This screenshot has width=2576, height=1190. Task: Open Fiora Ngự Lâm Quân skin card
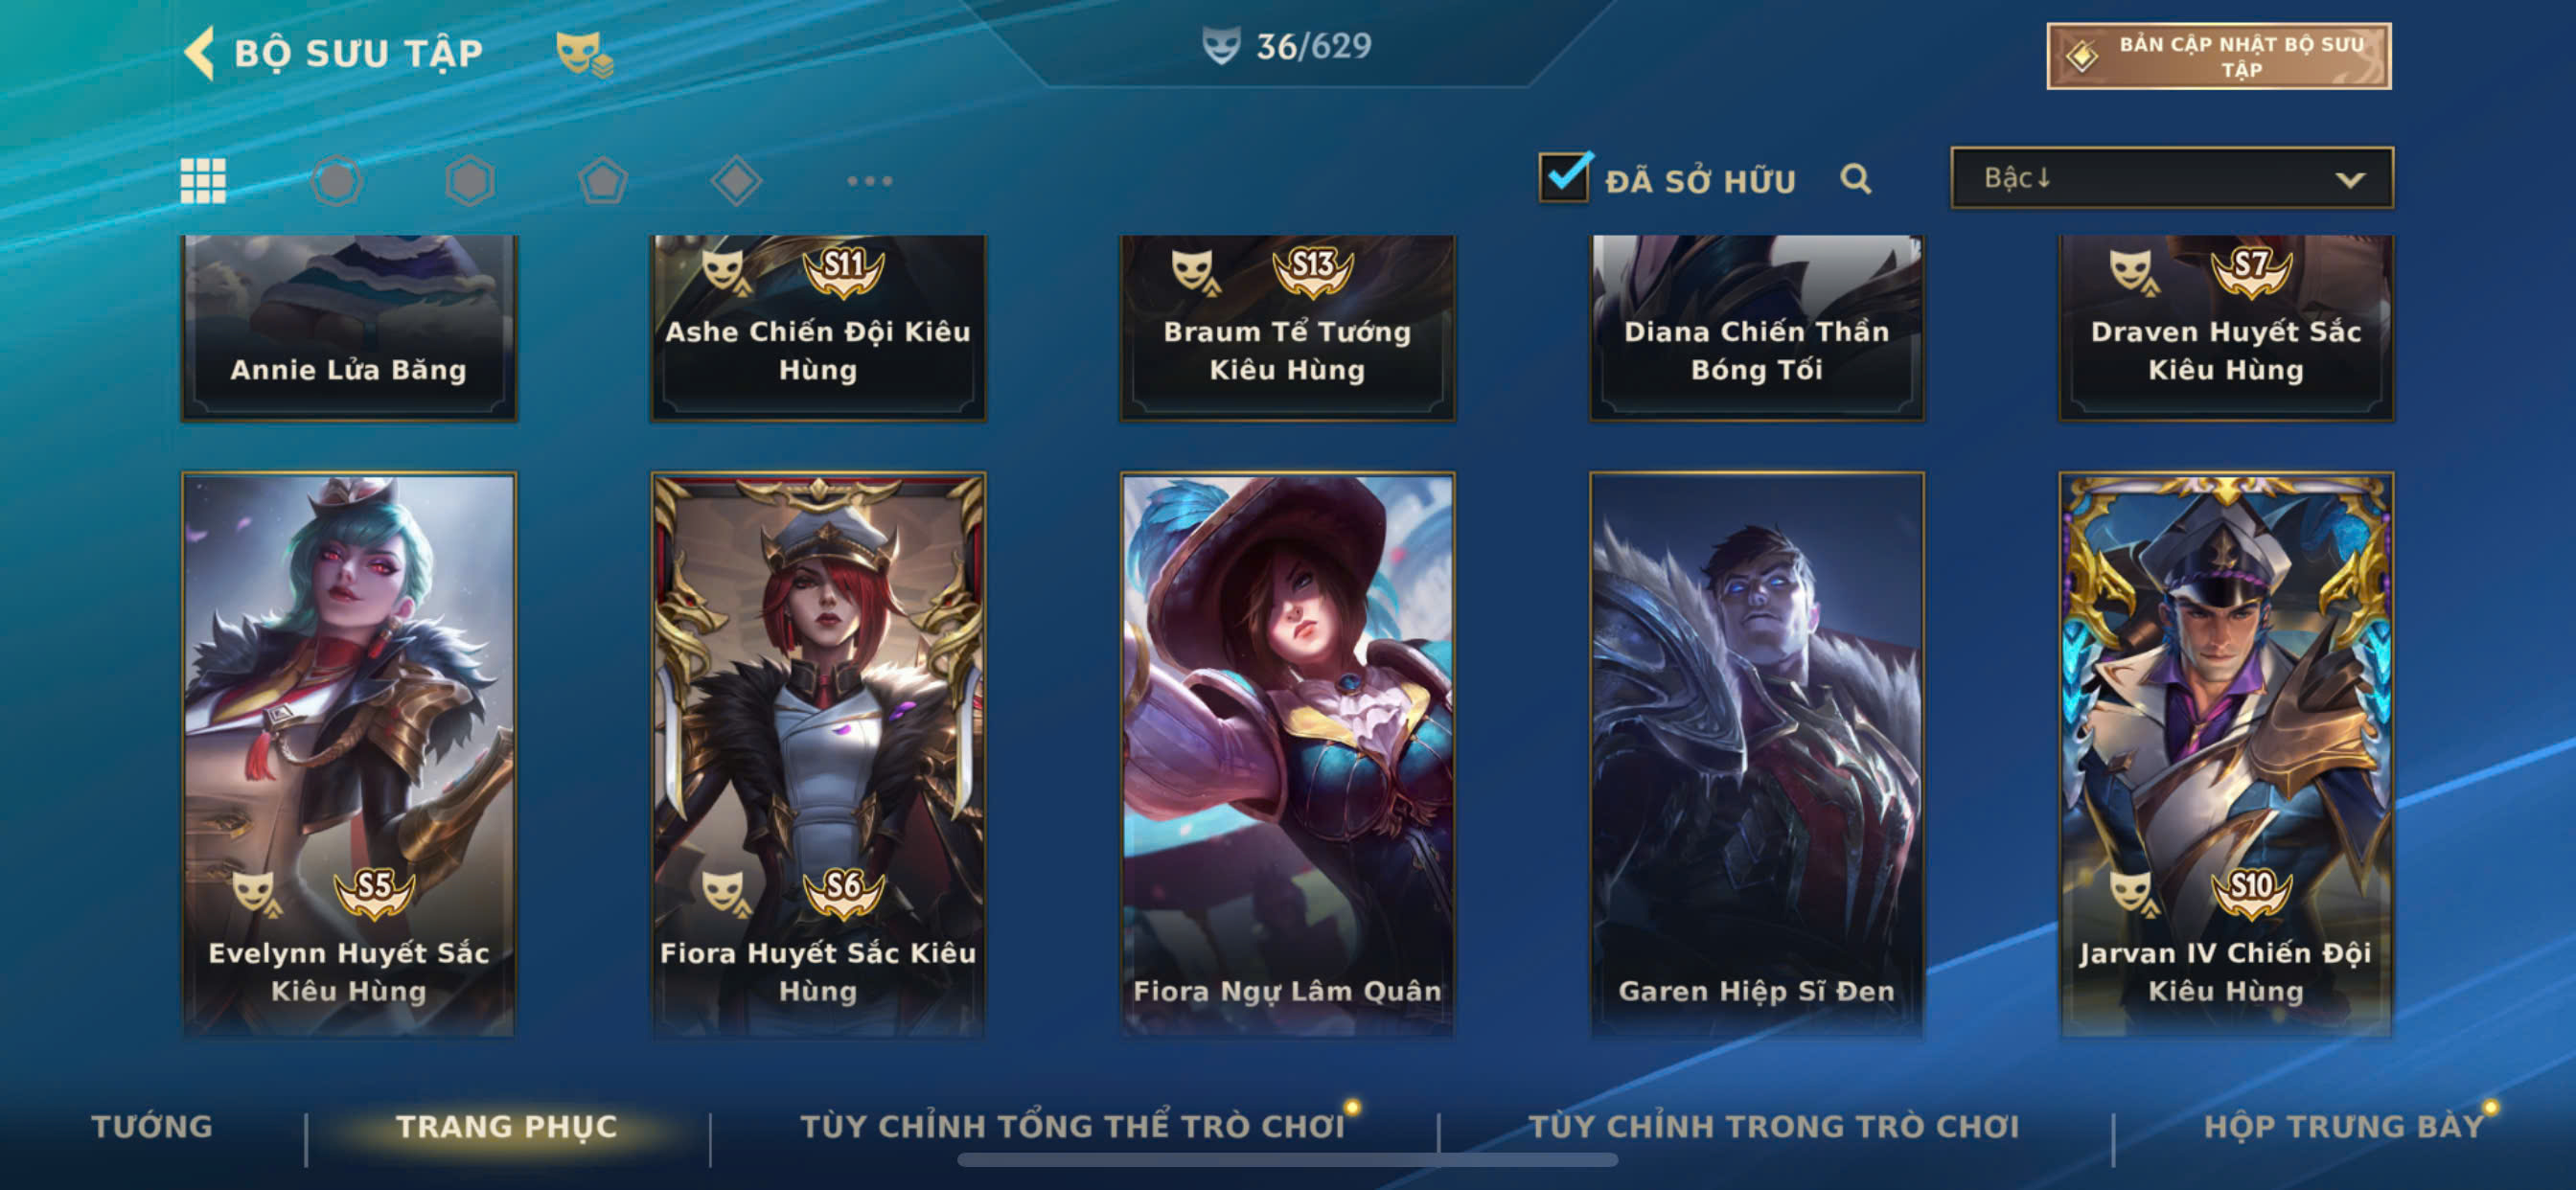point(1287,754)
